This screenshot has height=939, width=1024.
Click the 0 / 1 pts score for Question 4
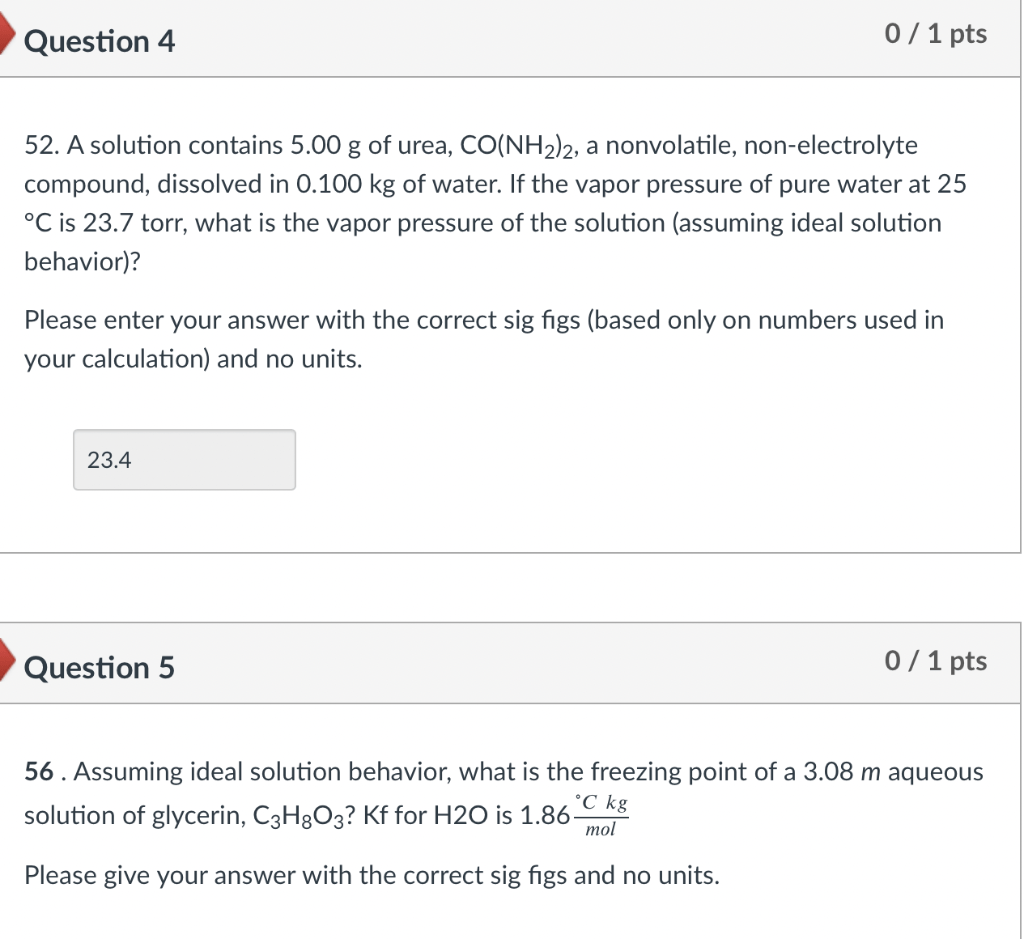(x=935, y=33)
